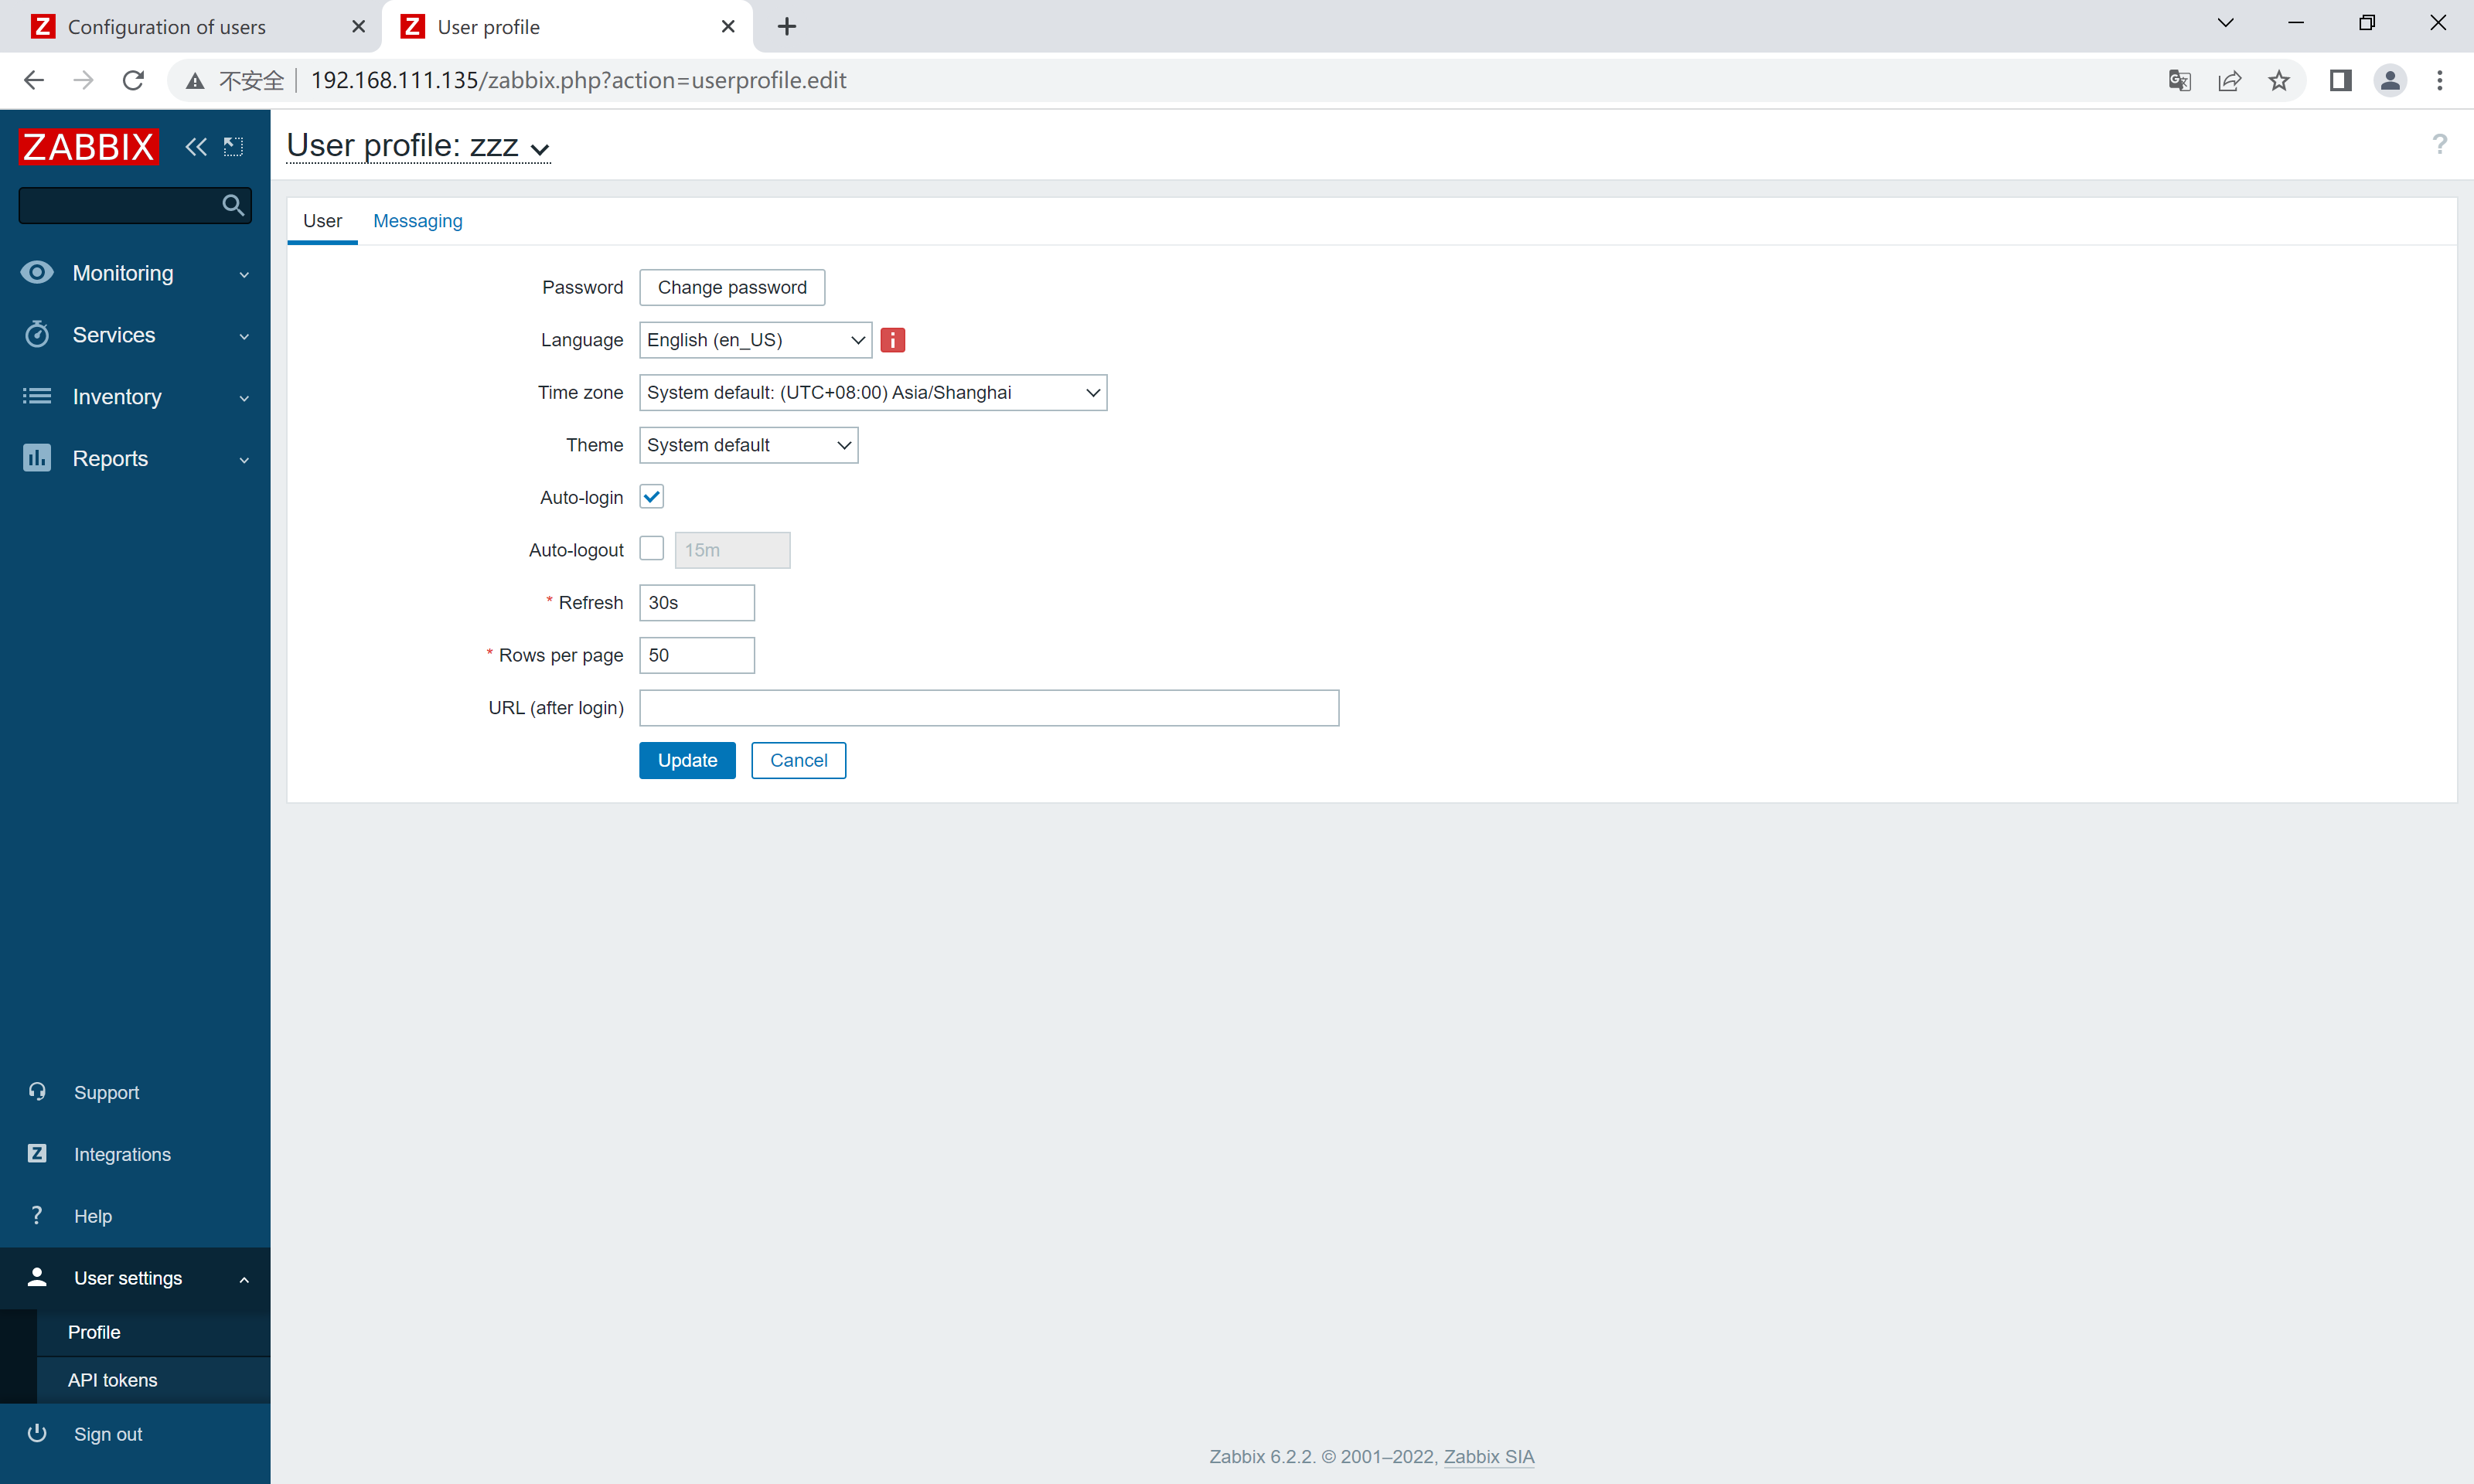Click the ZABBIX logo
Screen dimensions: 2474x1484
pos(88,147)
